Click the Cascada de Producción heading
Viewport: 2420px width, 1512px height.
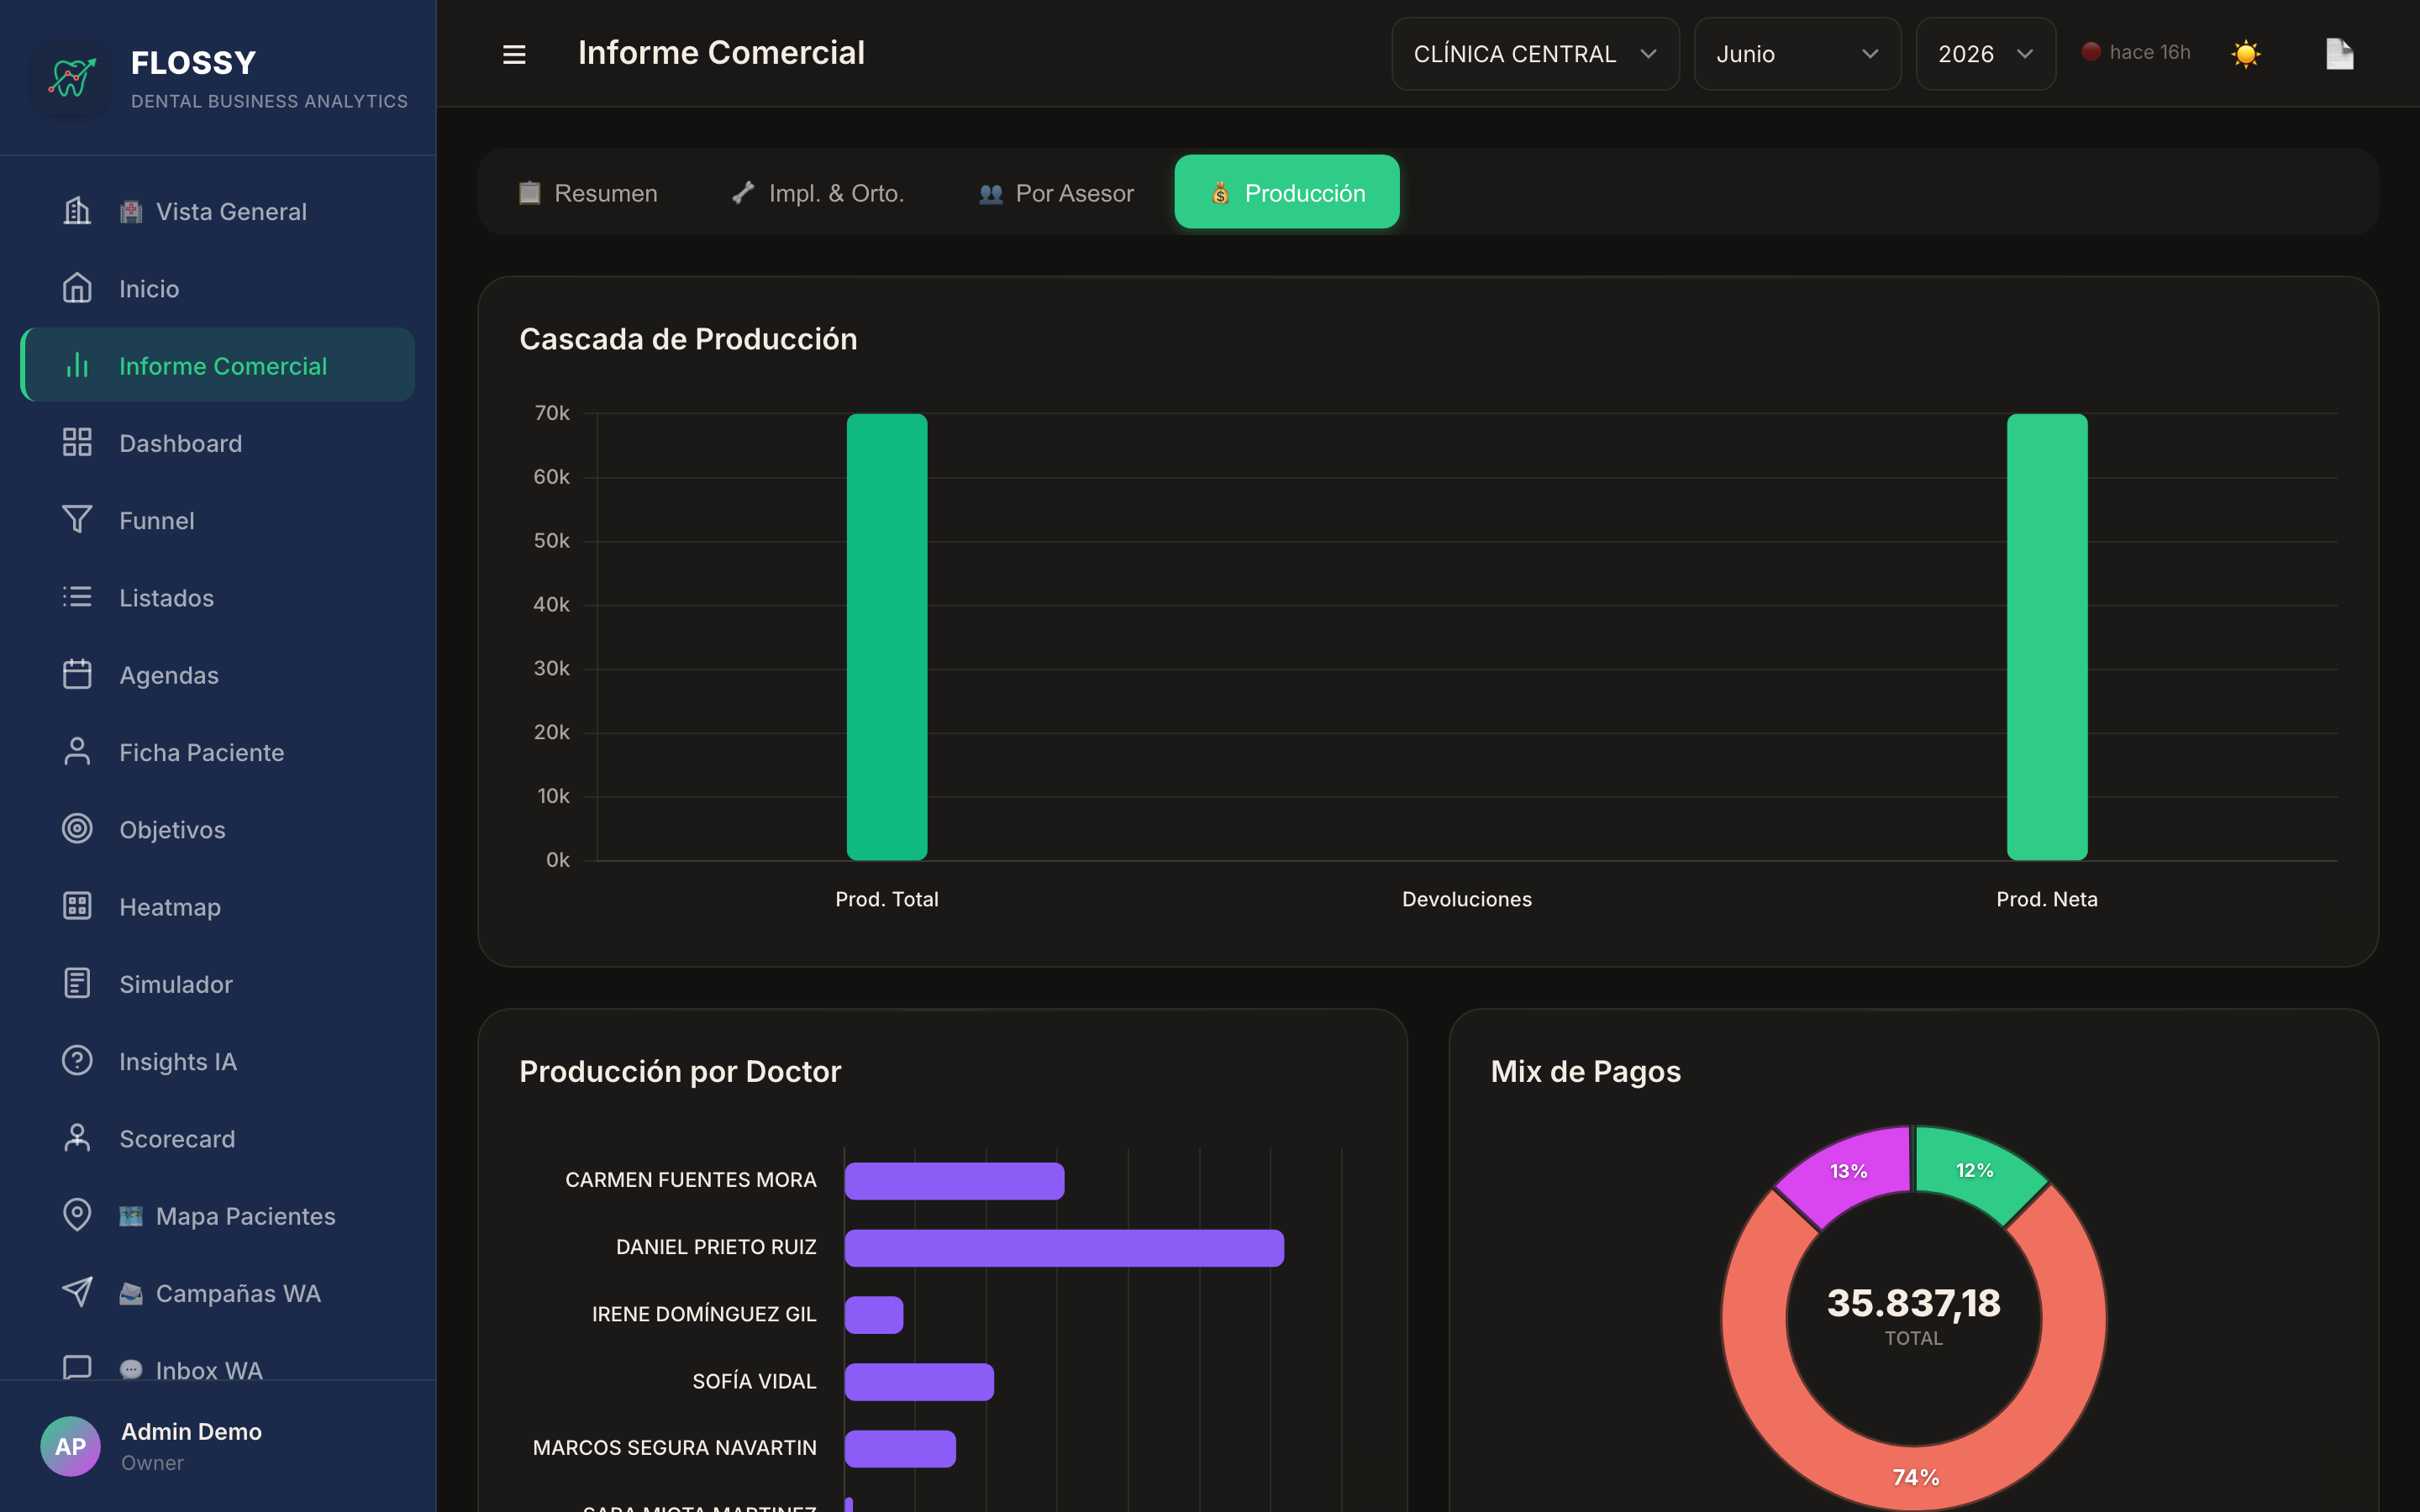coord(688,339)
